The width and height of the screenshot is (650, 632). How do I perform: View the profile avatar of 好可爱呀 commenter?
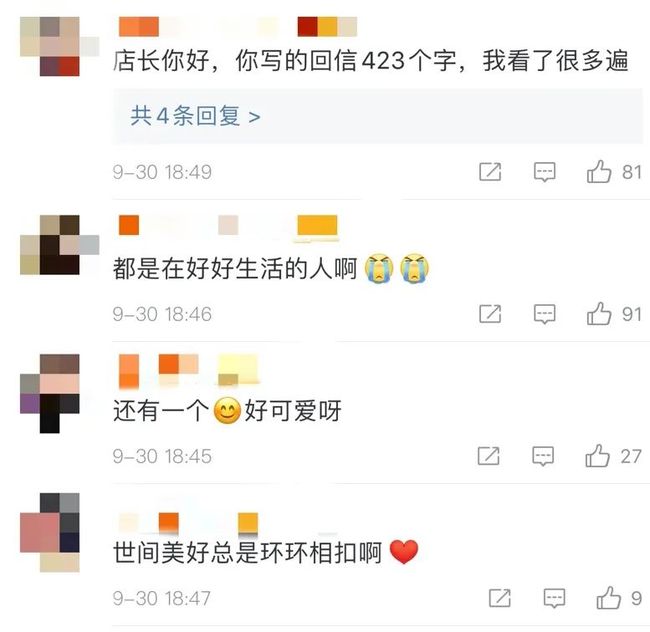coord(50,393)
